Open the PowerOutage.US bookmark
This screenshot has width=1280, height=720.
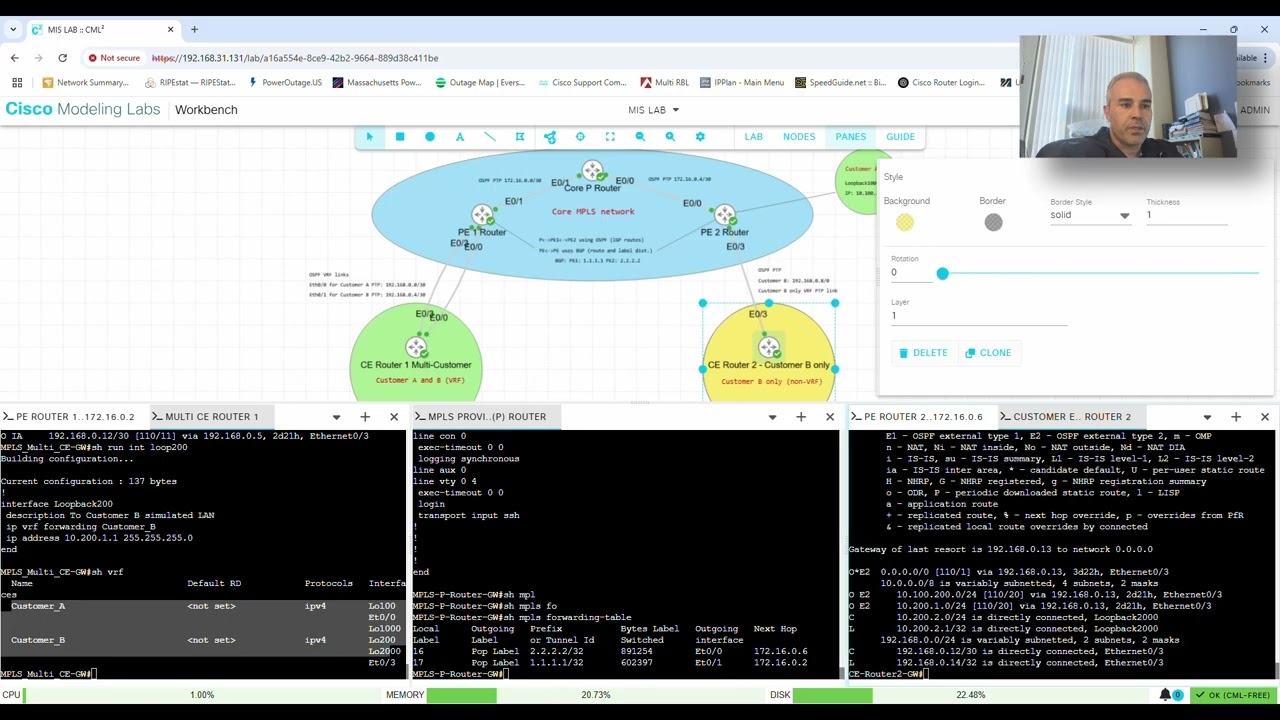[x=285, y=83]
